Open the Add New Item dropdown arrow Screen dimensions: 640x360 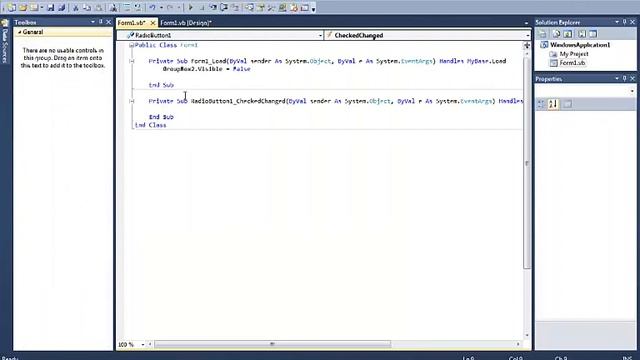point(42,8)
